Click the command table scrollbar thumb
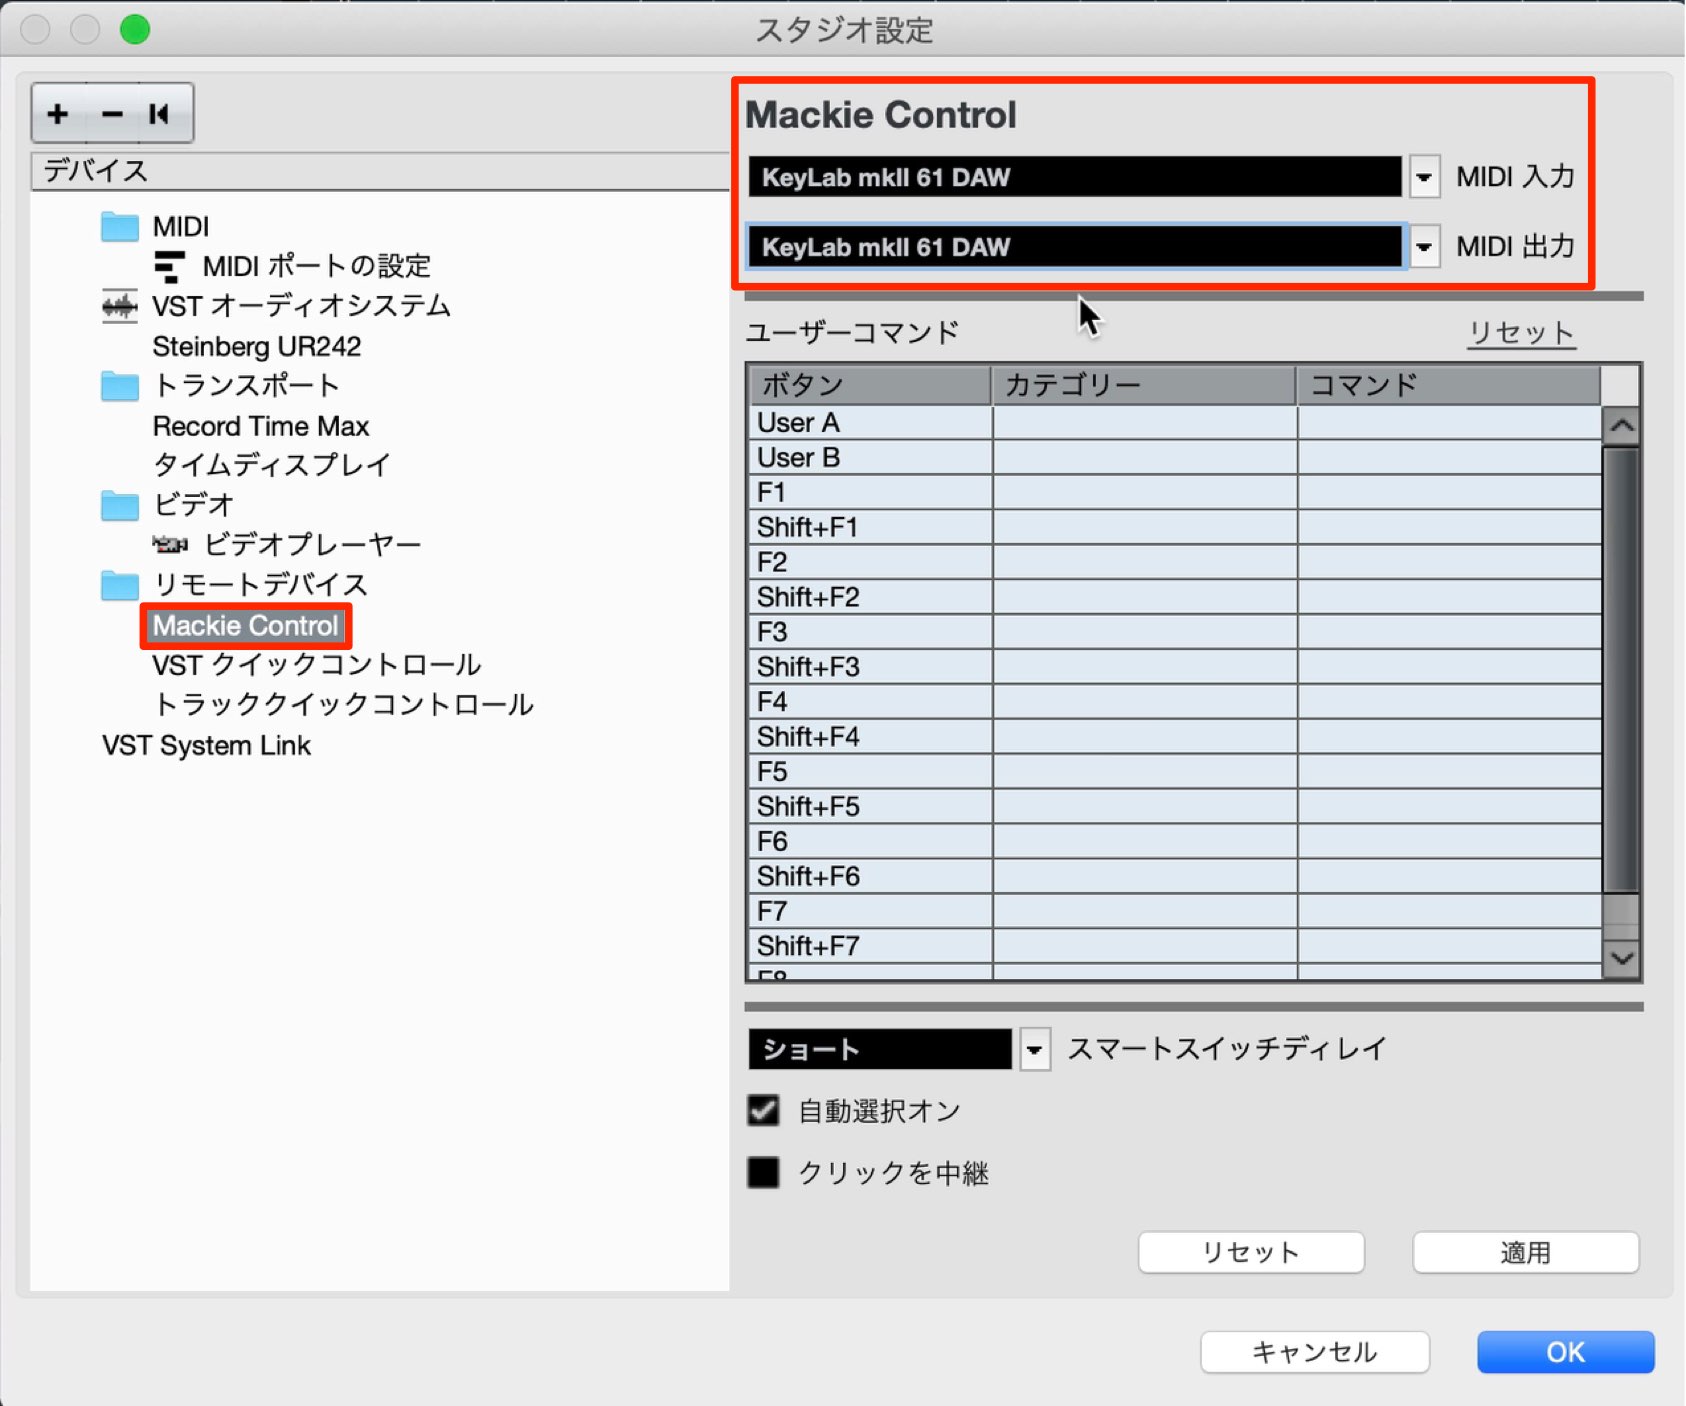The height and width of the screenshot is (1406, 1686). (x=1621, y=670)
